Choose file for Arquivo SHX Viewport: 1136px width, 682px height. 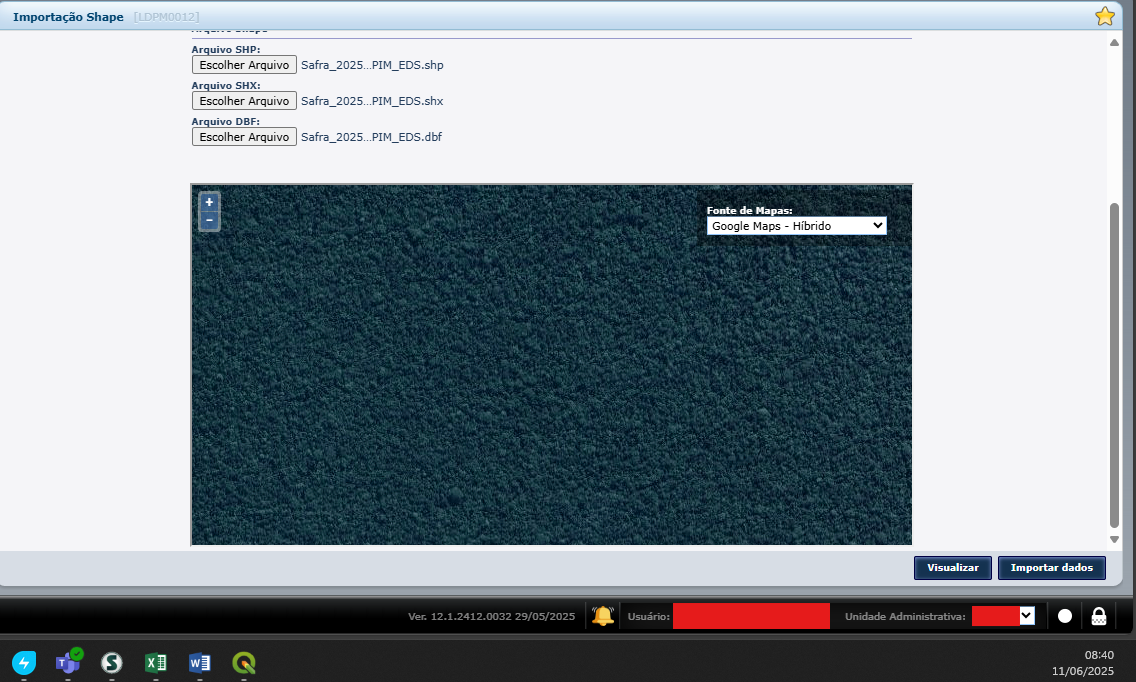(x=244, y=101)
